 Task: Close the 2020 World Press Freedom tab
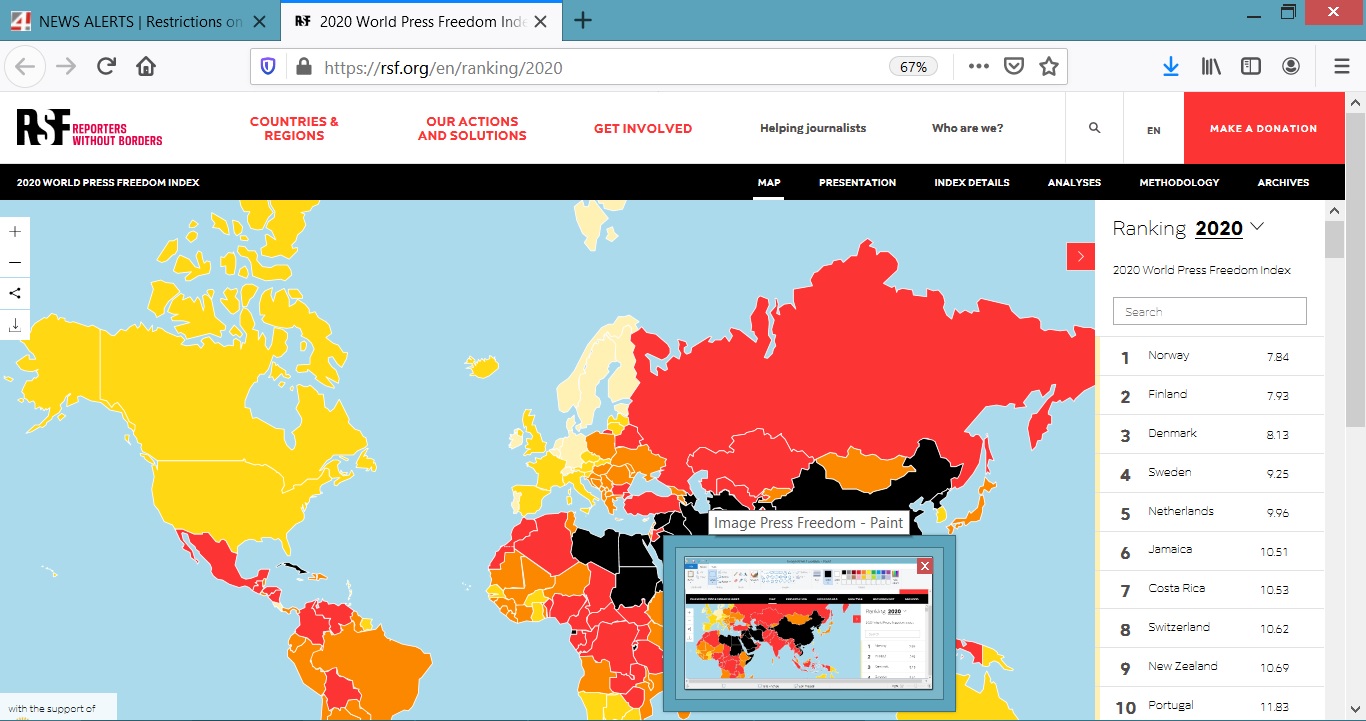(x=542, y=21)
